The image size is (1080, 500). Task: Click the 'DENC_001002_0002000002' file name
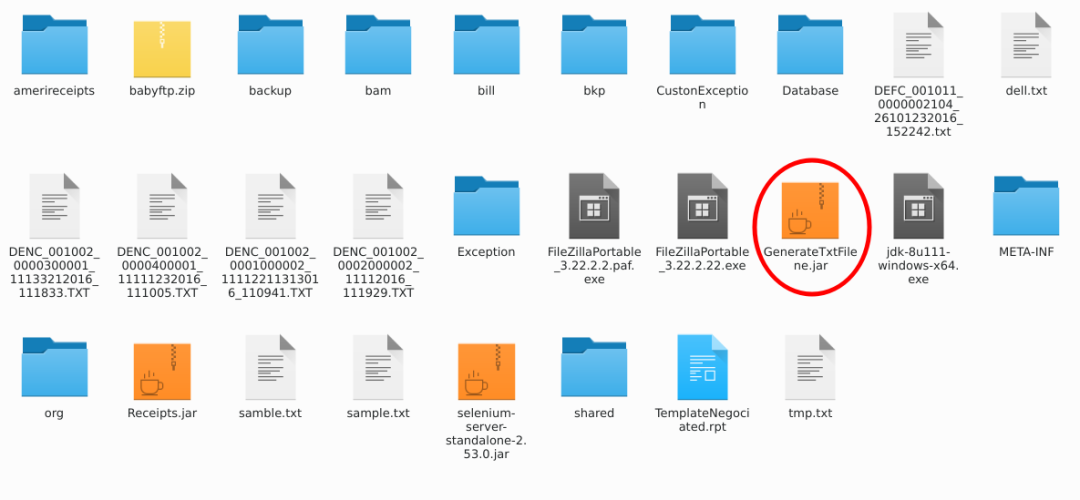tap(378, 272)
